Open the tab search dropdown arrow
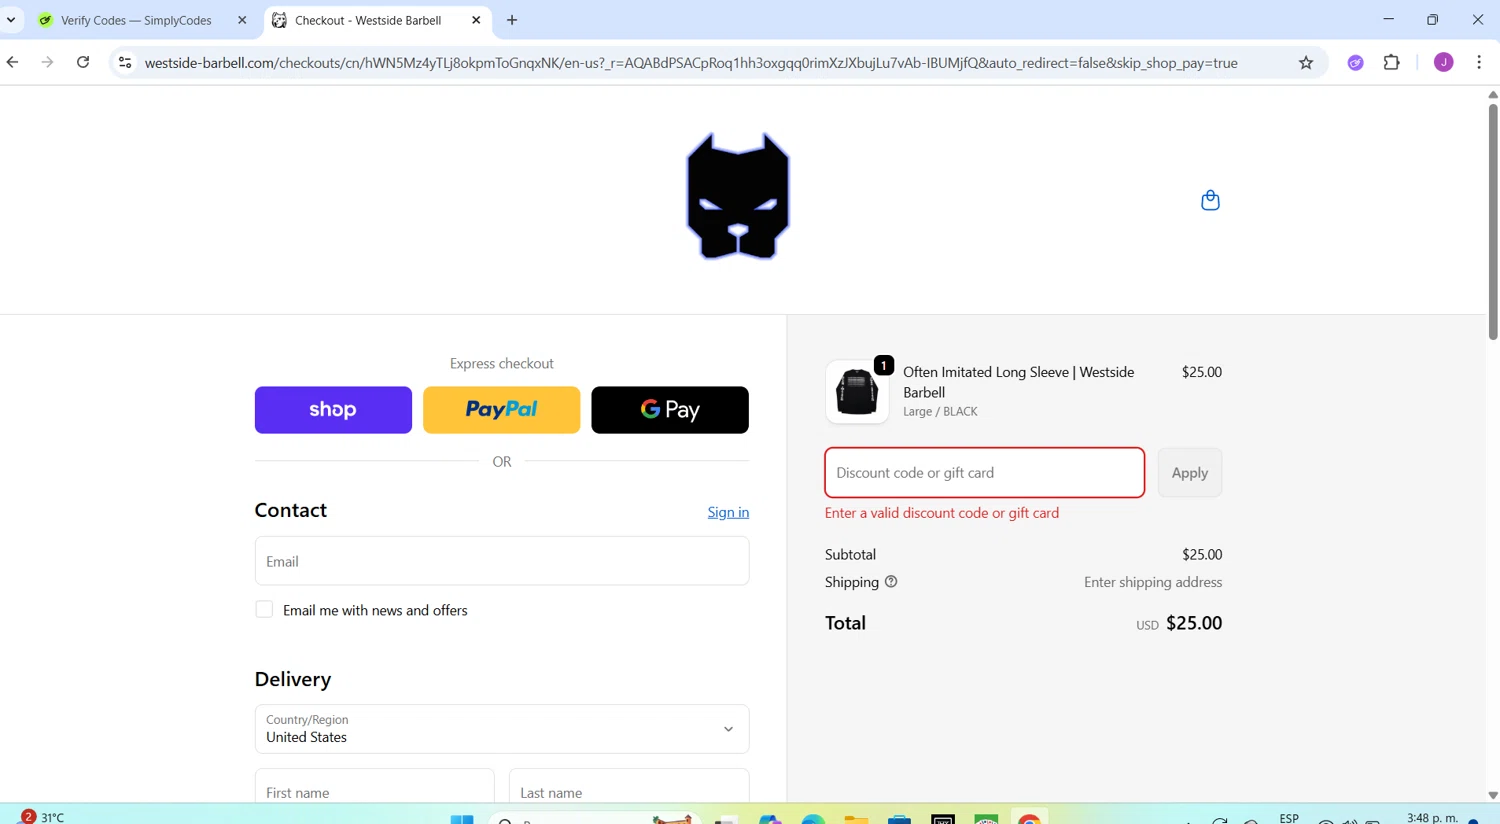Viewport: 1500px width, 824px height. (11, 20)
